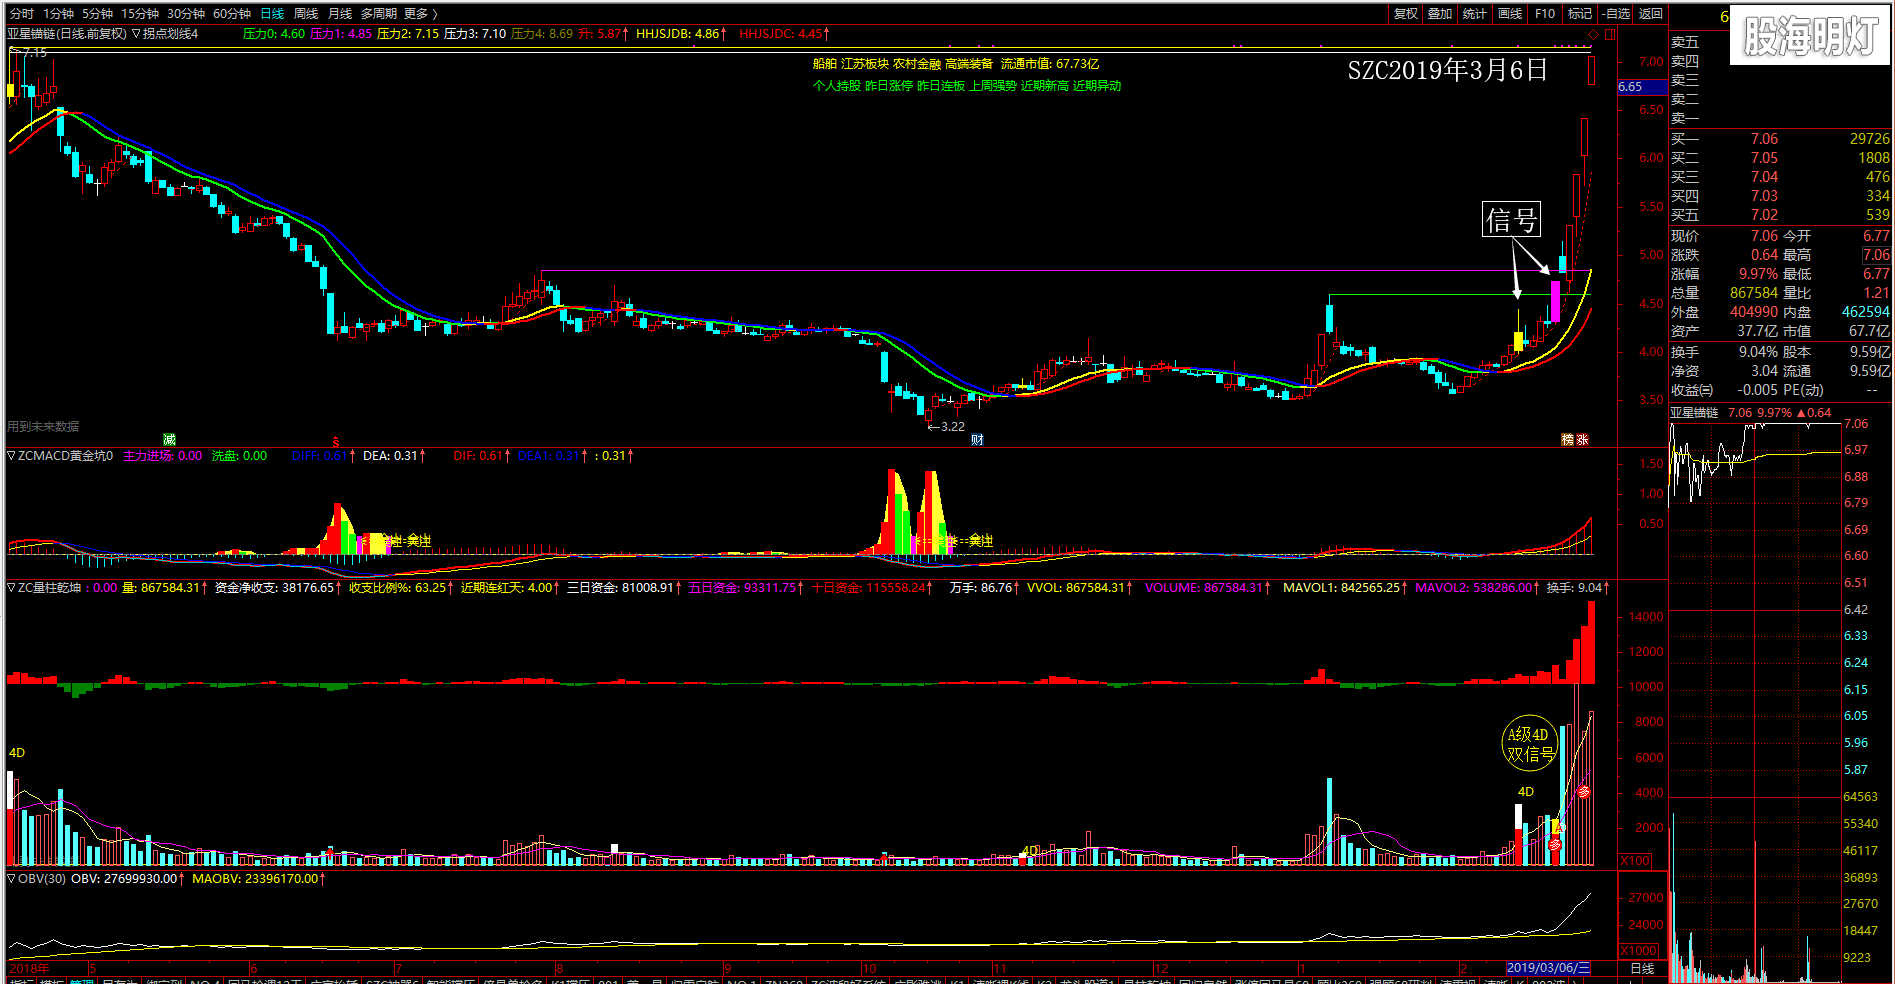This screenshot has height=984, width=1895.
Task: Click the 2019/03/06/三 date indicator
Action: pyautogui.click(x=1548, y=968)
